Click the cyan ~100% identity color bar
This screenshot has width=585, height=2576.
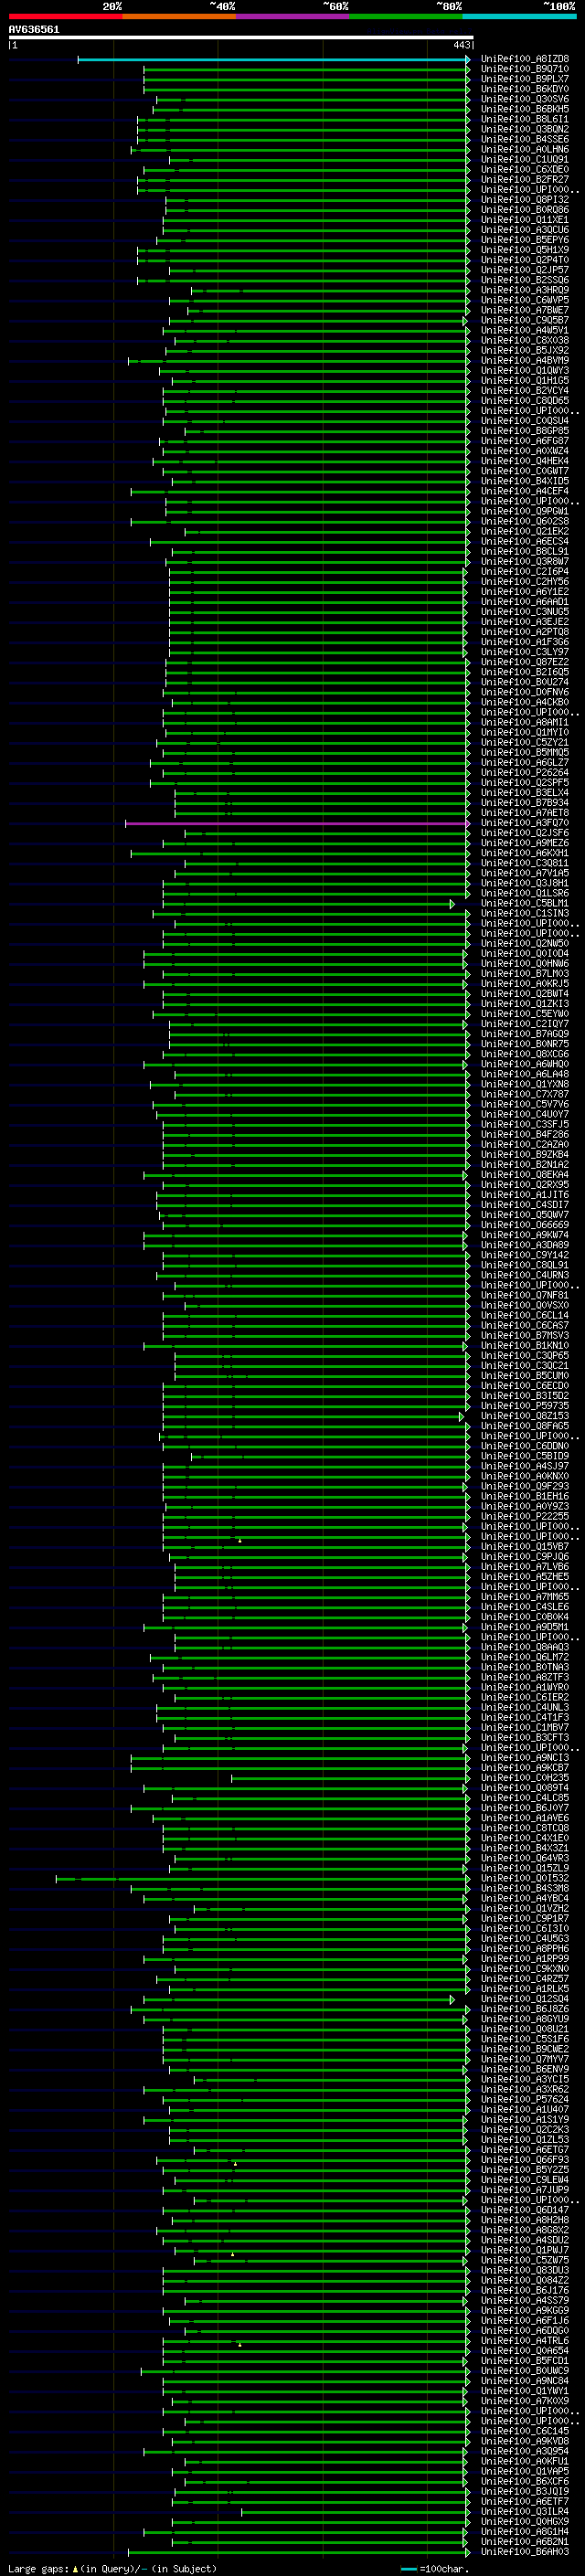point(519,17)
